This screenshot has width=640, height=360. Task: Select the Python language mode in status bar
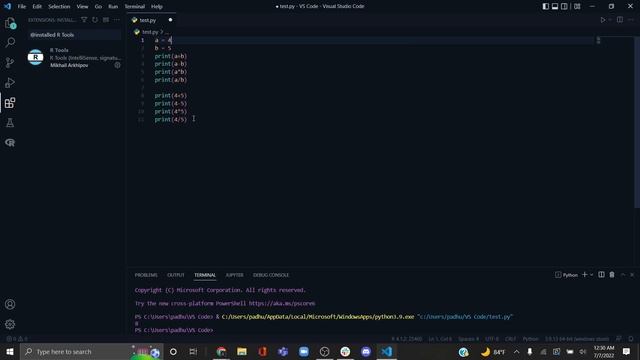click(x=531, y=339)
